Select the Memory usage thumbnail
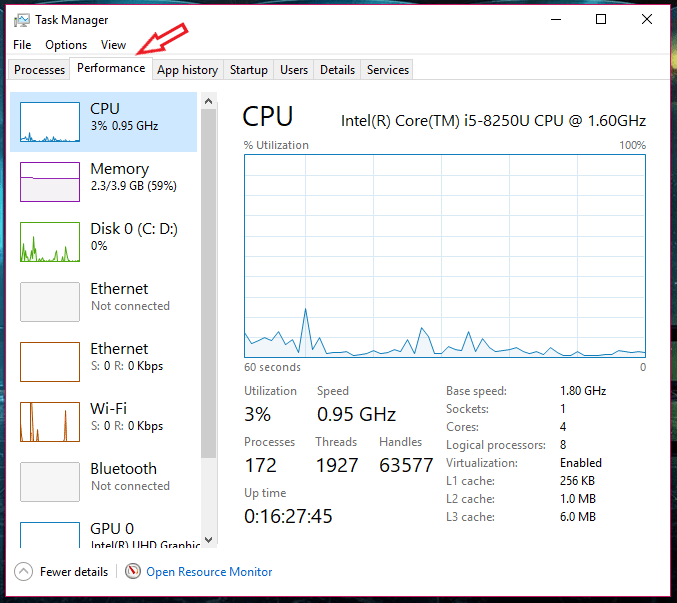 coord(50,182)
